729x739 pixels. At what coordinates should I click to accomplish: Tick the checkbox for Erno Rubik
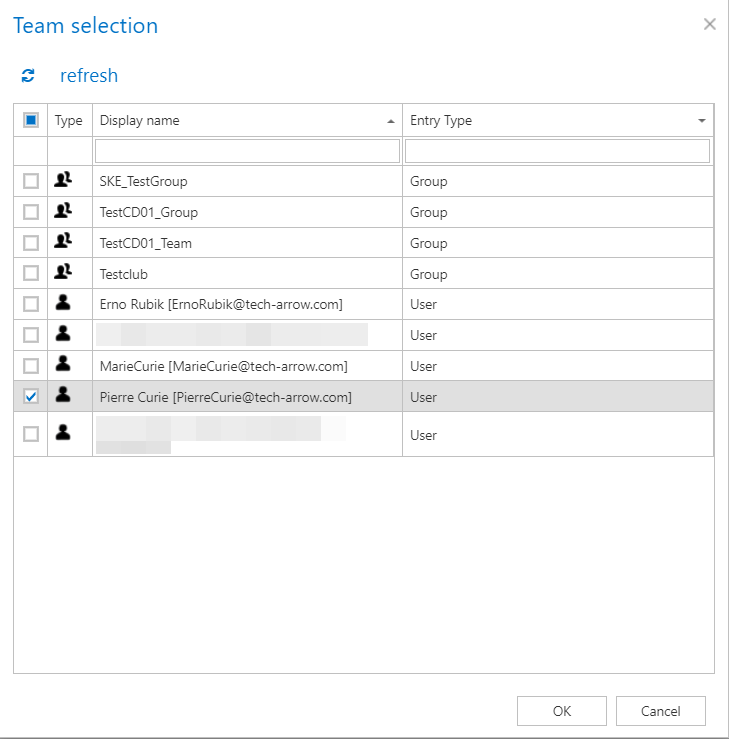(x=31, y=304)
